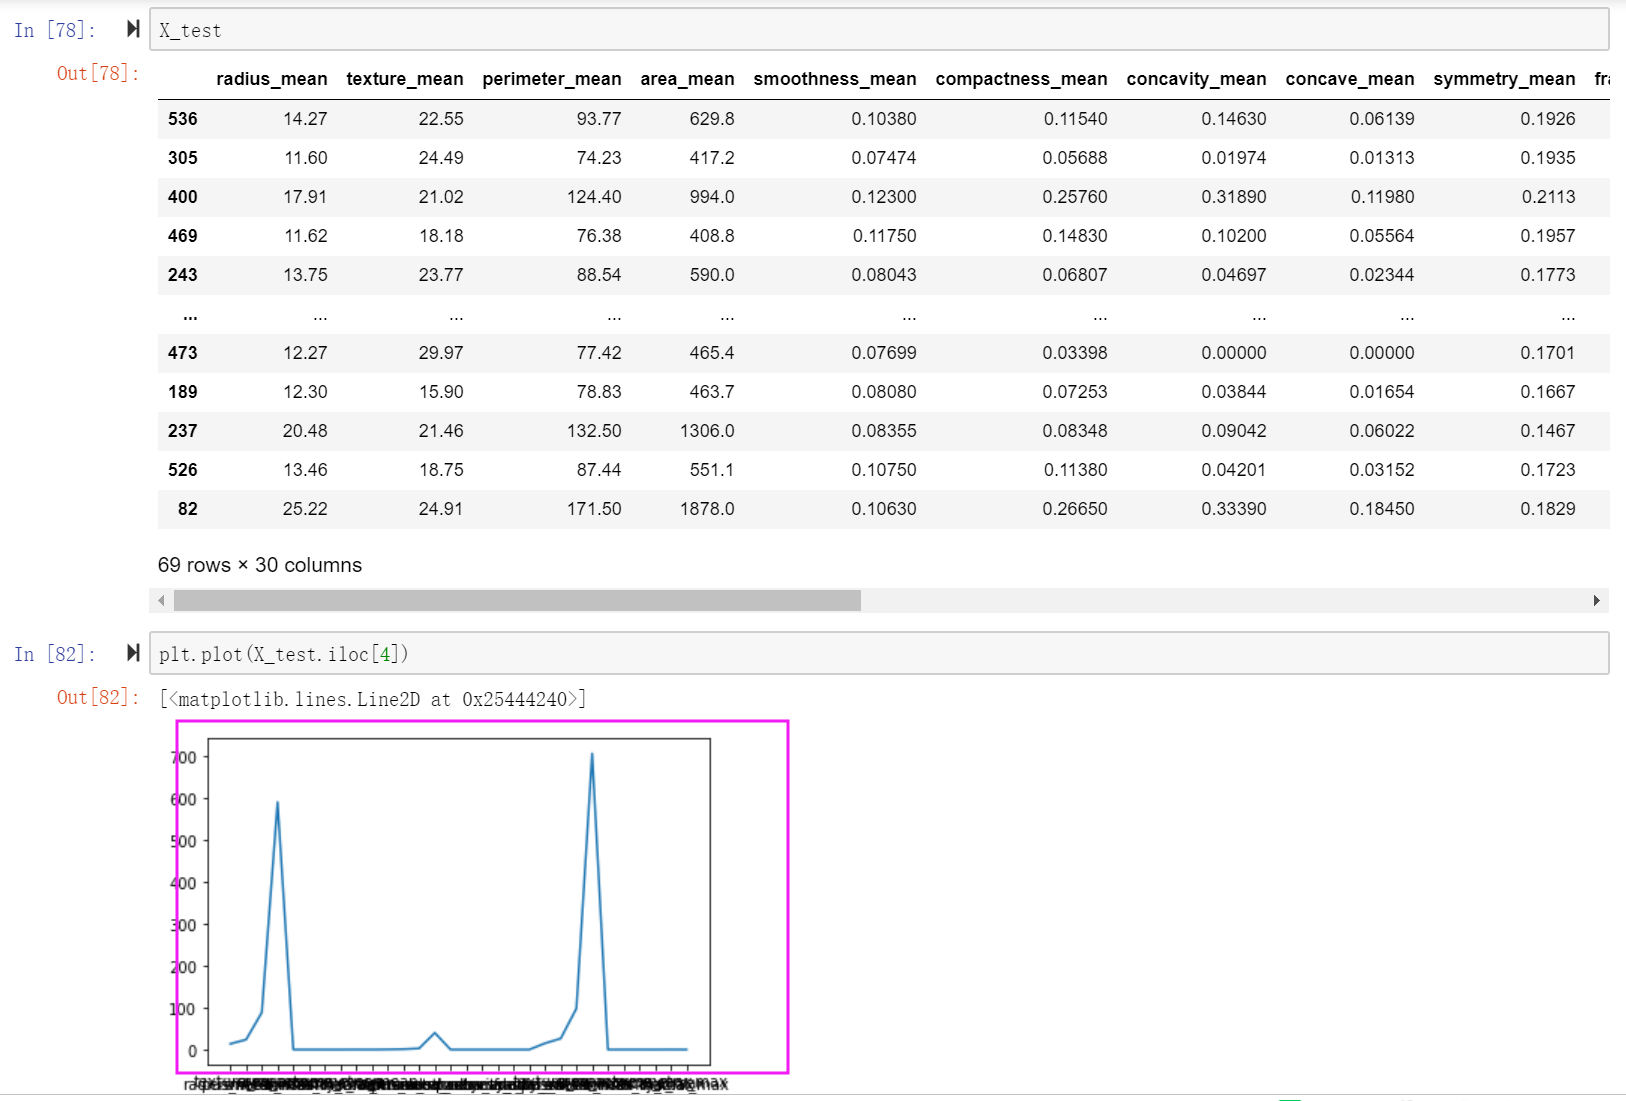Screen dimensions: 1626x1101
Task: Click symmetry_mean value 0.1467
Action: [1548, 431]
